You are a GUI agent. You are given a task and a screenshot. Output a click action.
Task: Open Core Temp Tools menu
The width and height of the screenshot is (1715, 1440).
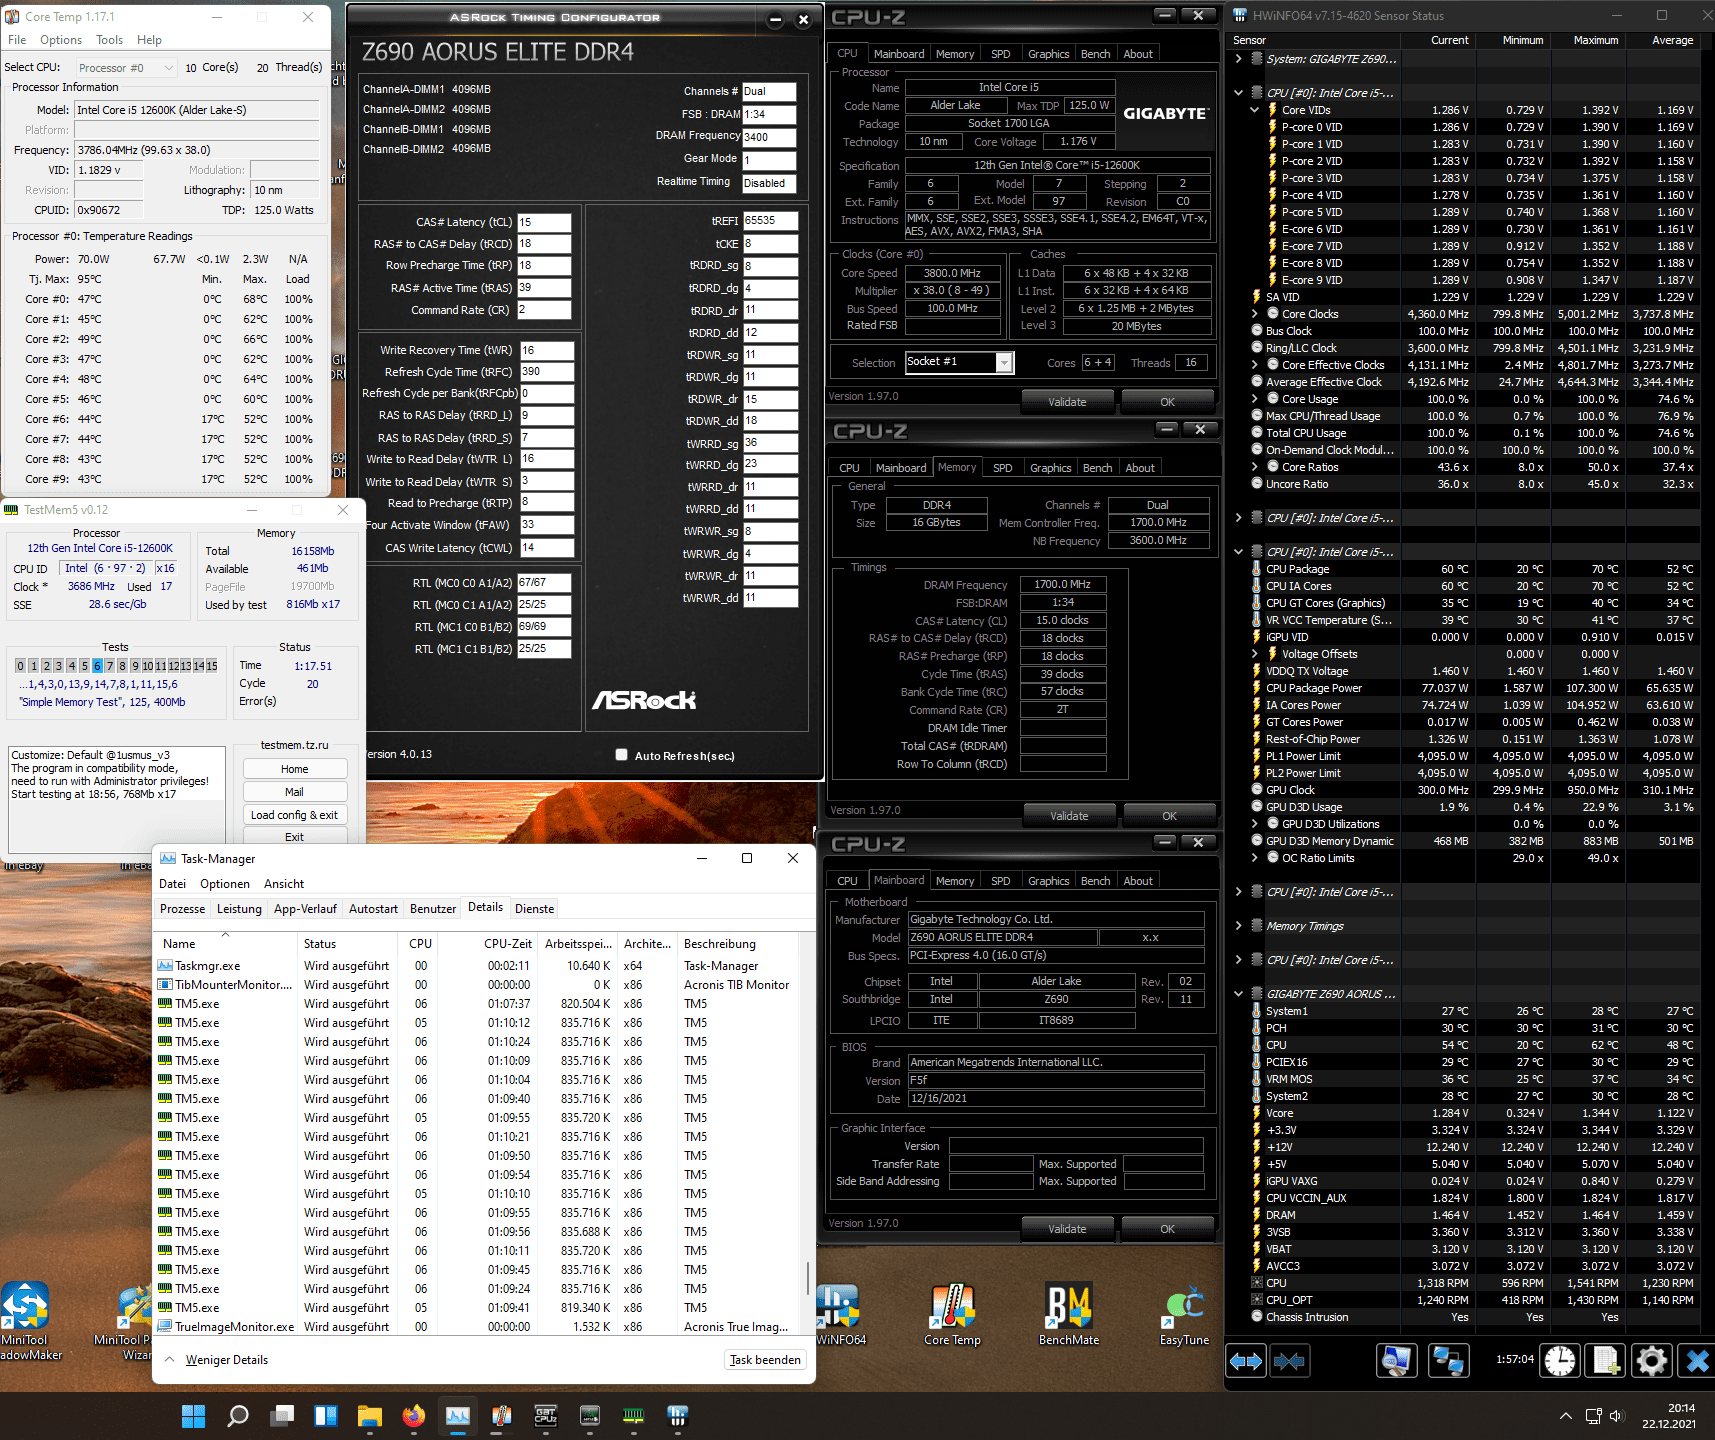coord(110,40)
